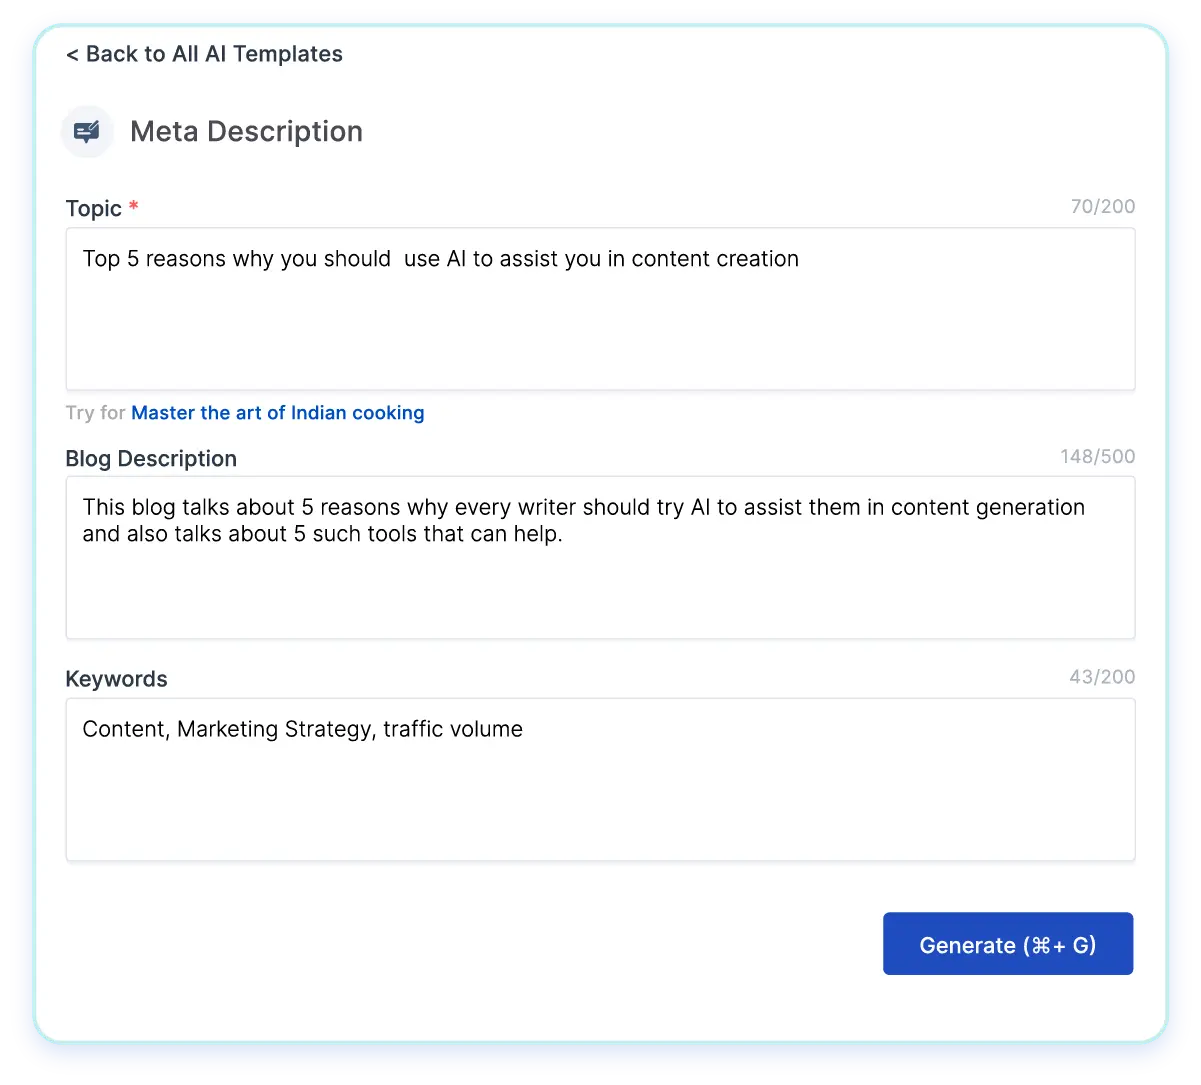
Task: Go back to All AI Templates
Action: (204, 54)
